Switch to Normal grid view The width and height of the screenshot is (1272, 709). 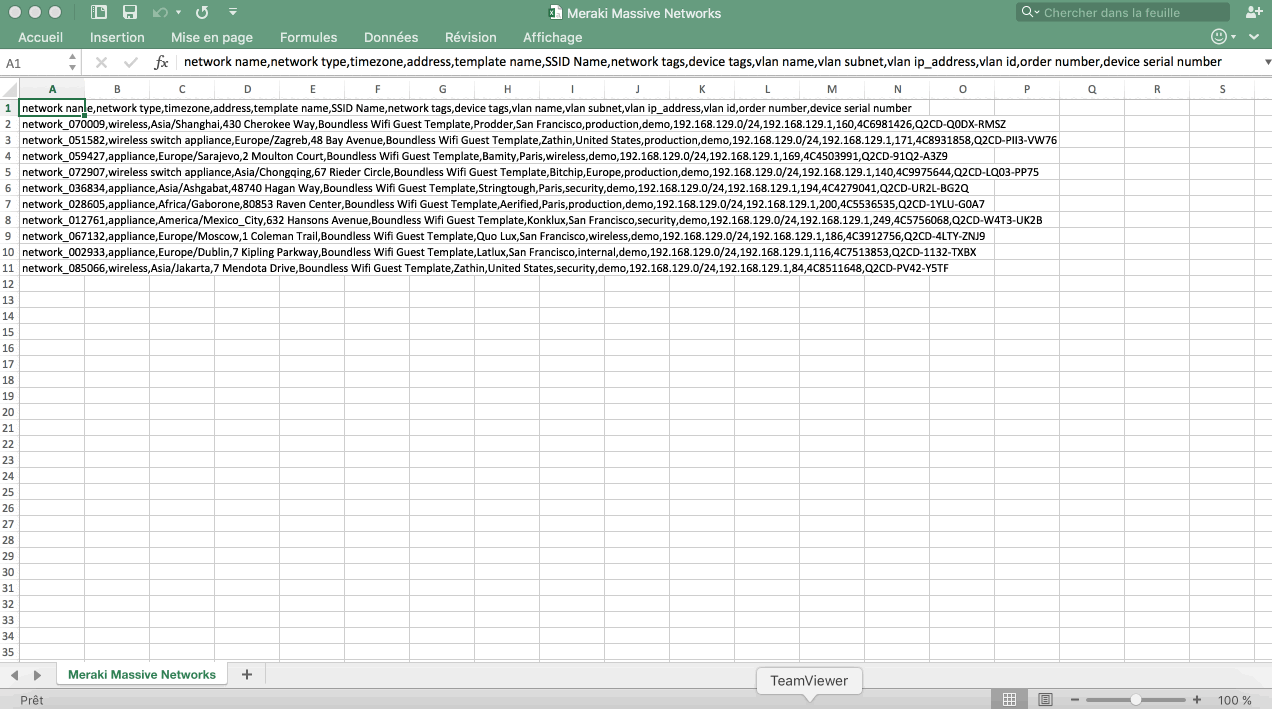pyautogui.click(x=1010, y=700)
